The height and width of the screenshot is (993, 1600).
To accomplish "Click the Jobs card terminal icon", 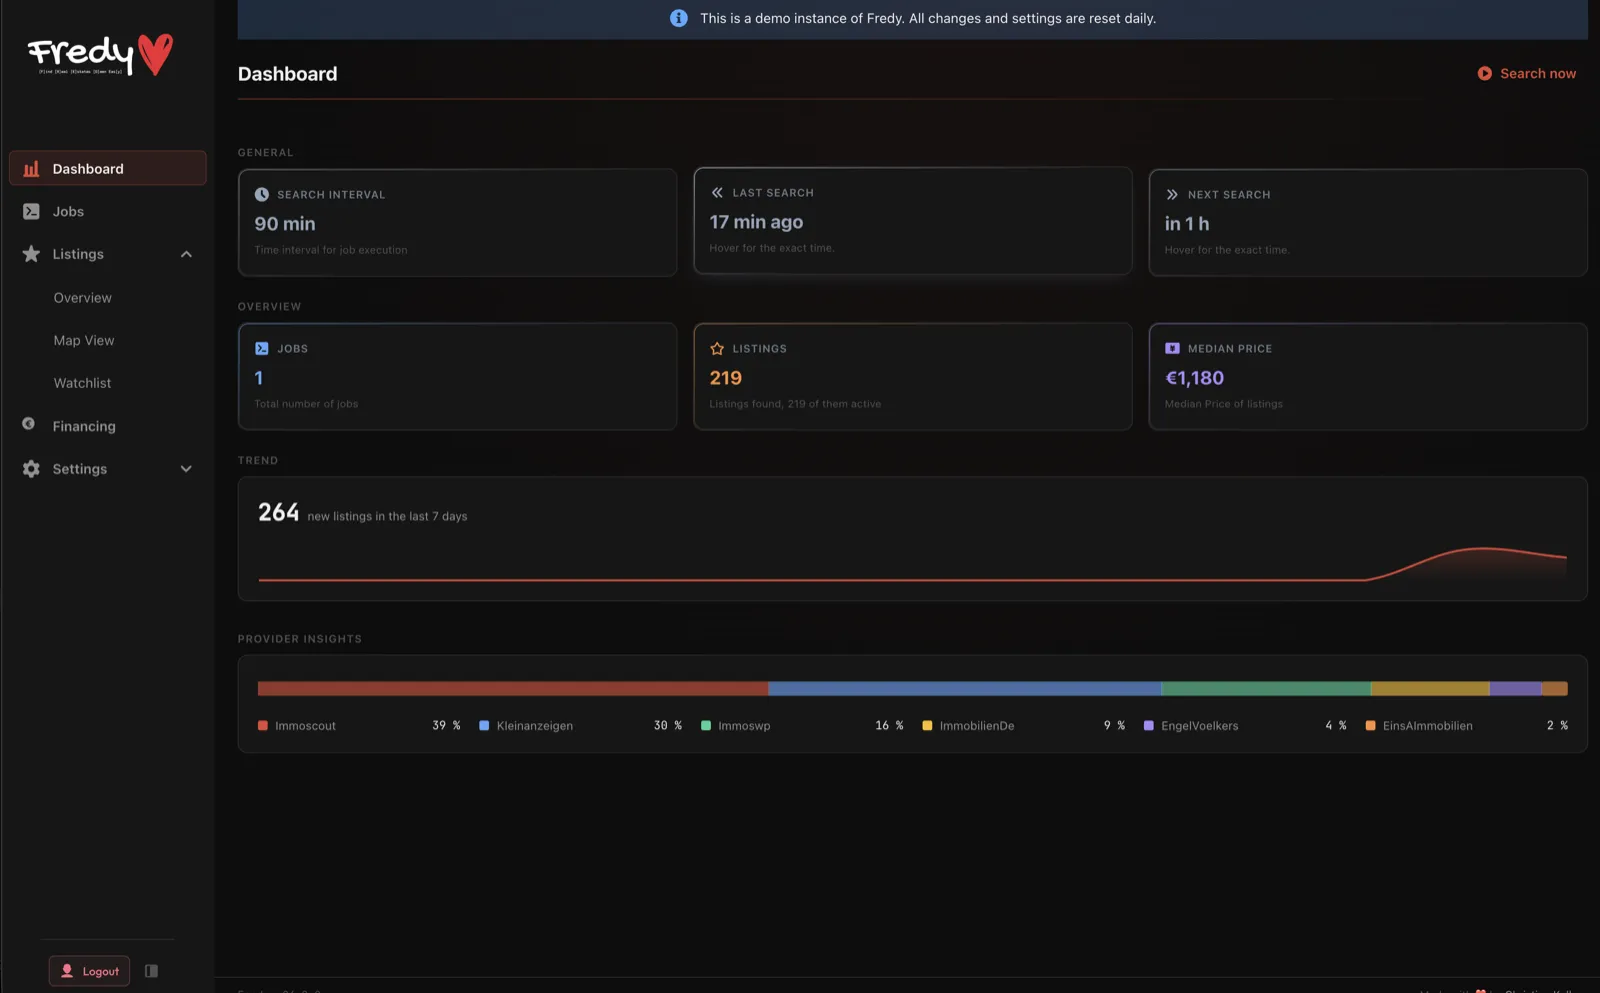I will [x=262, y=349].
